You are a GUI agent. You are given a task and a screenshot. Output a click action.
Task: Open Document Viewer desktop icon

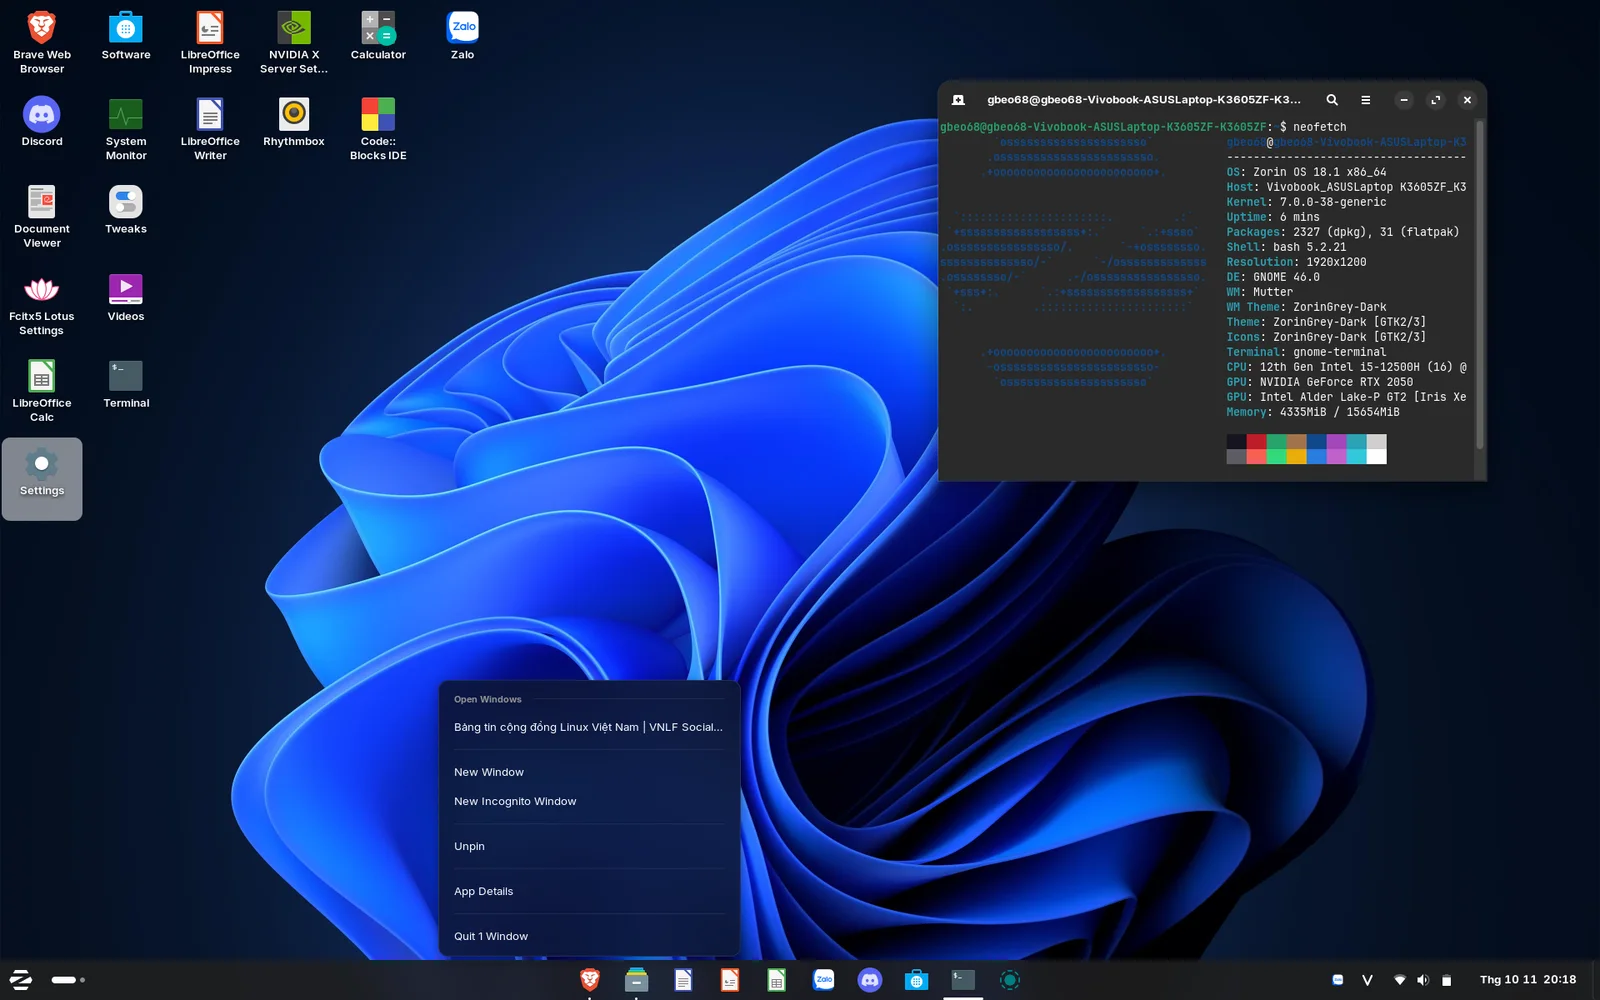pyautogui.click(x=42, y=216)
